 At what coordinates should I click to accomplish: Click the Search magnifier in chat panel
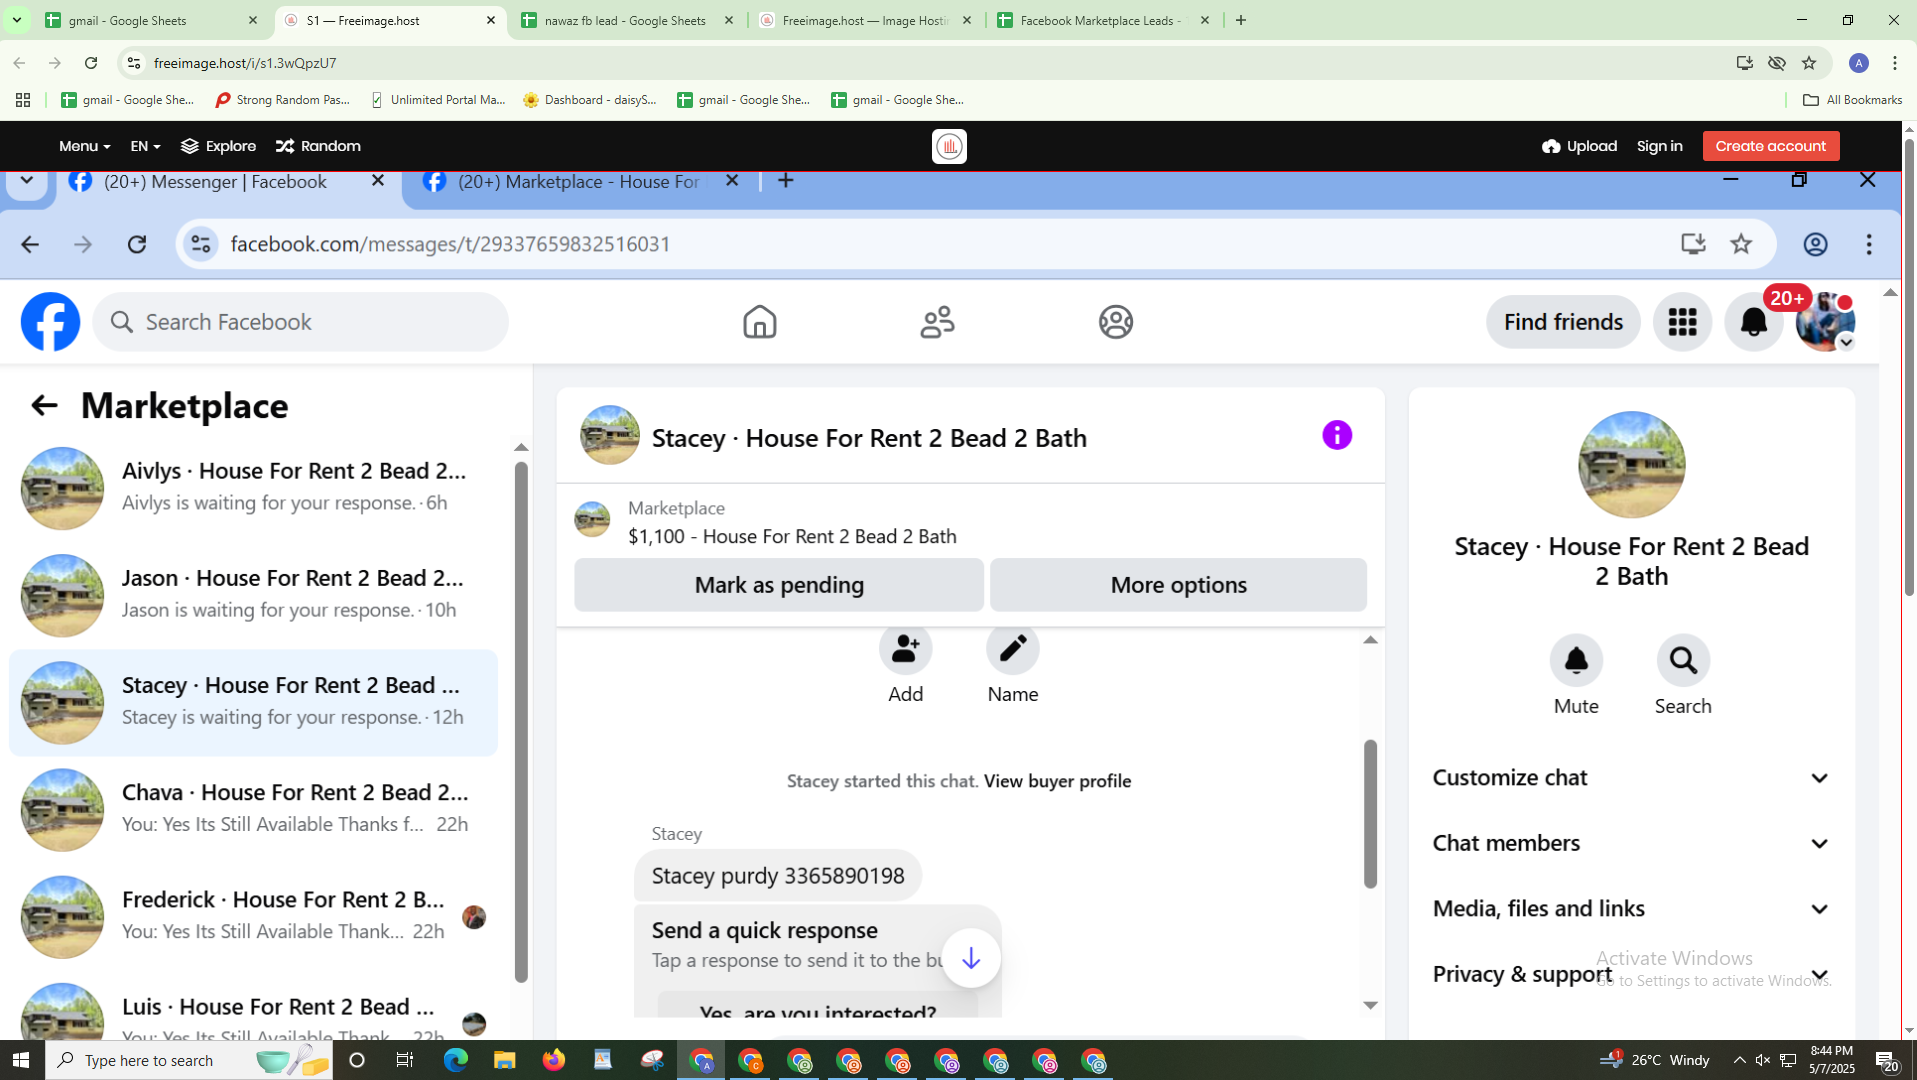1683,660
